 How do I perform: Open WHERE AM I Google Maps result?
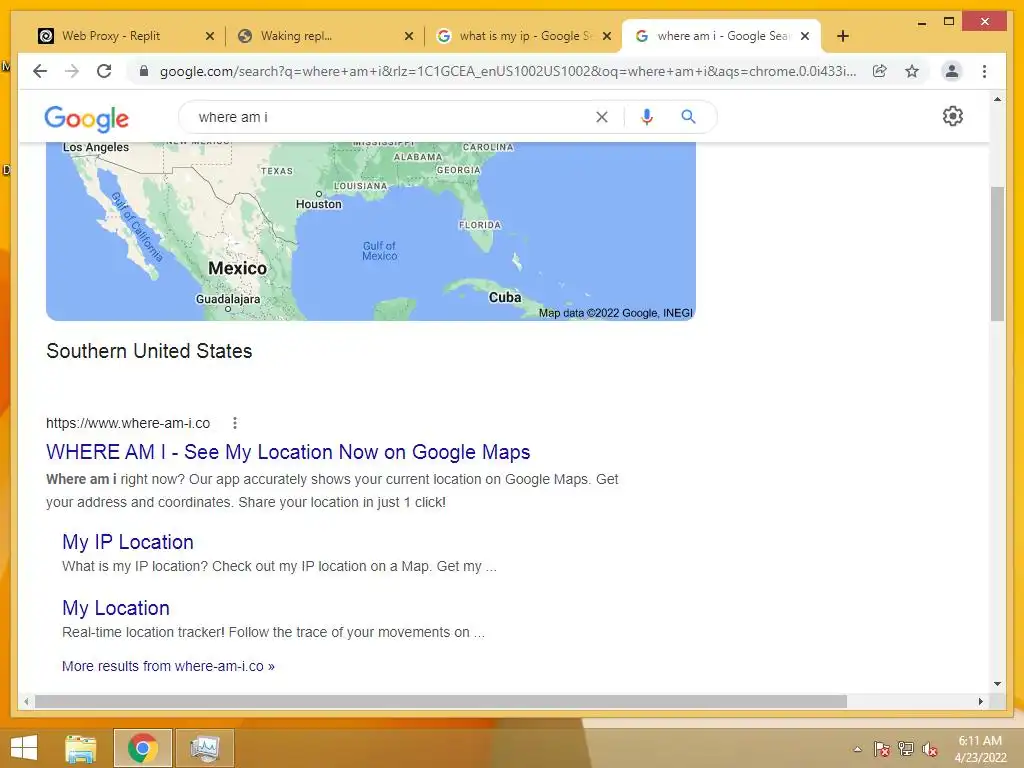point(288,452)
